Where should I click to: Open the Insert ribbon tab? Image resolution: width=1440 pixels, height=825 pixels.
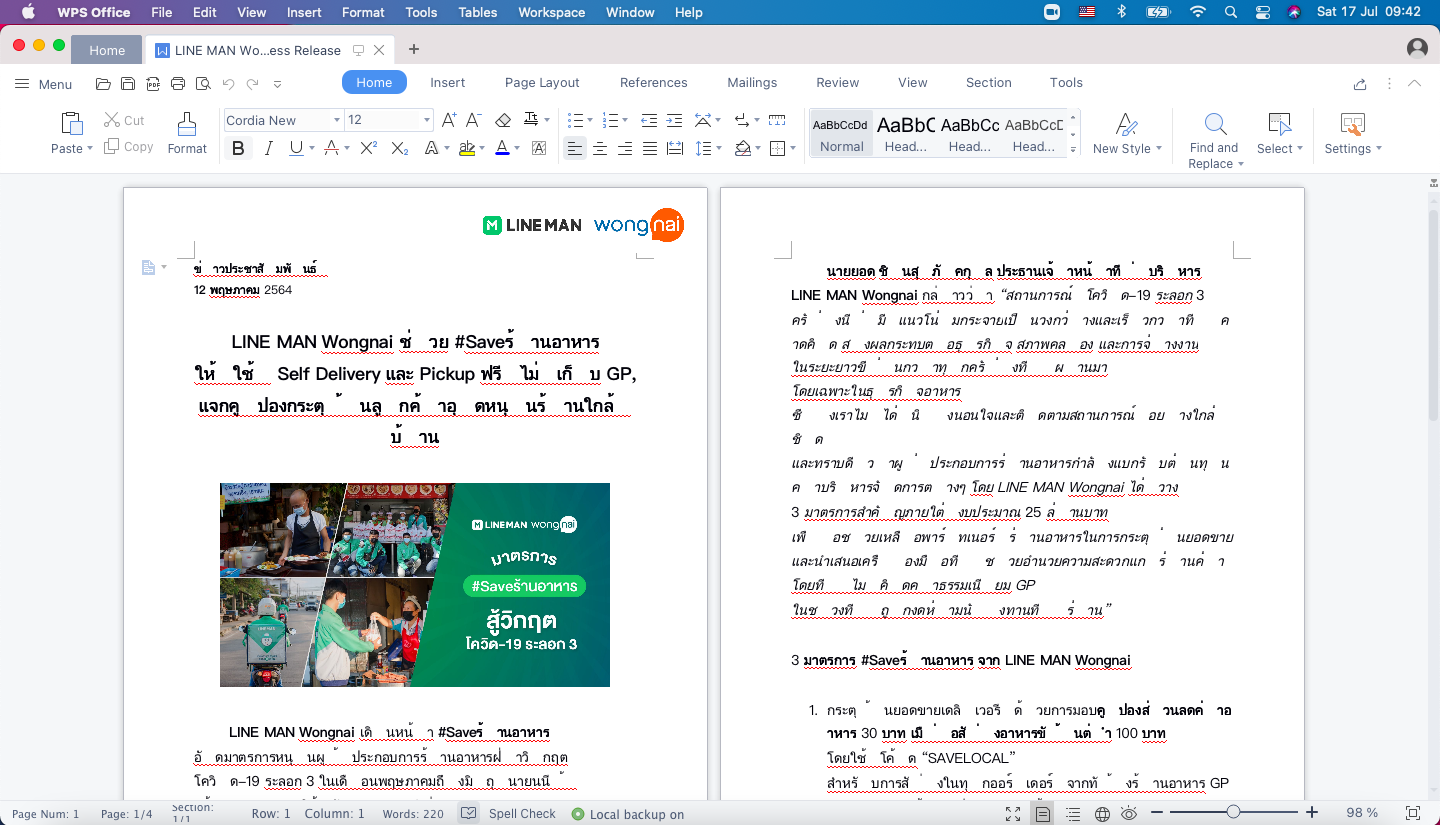coord(448,83)
